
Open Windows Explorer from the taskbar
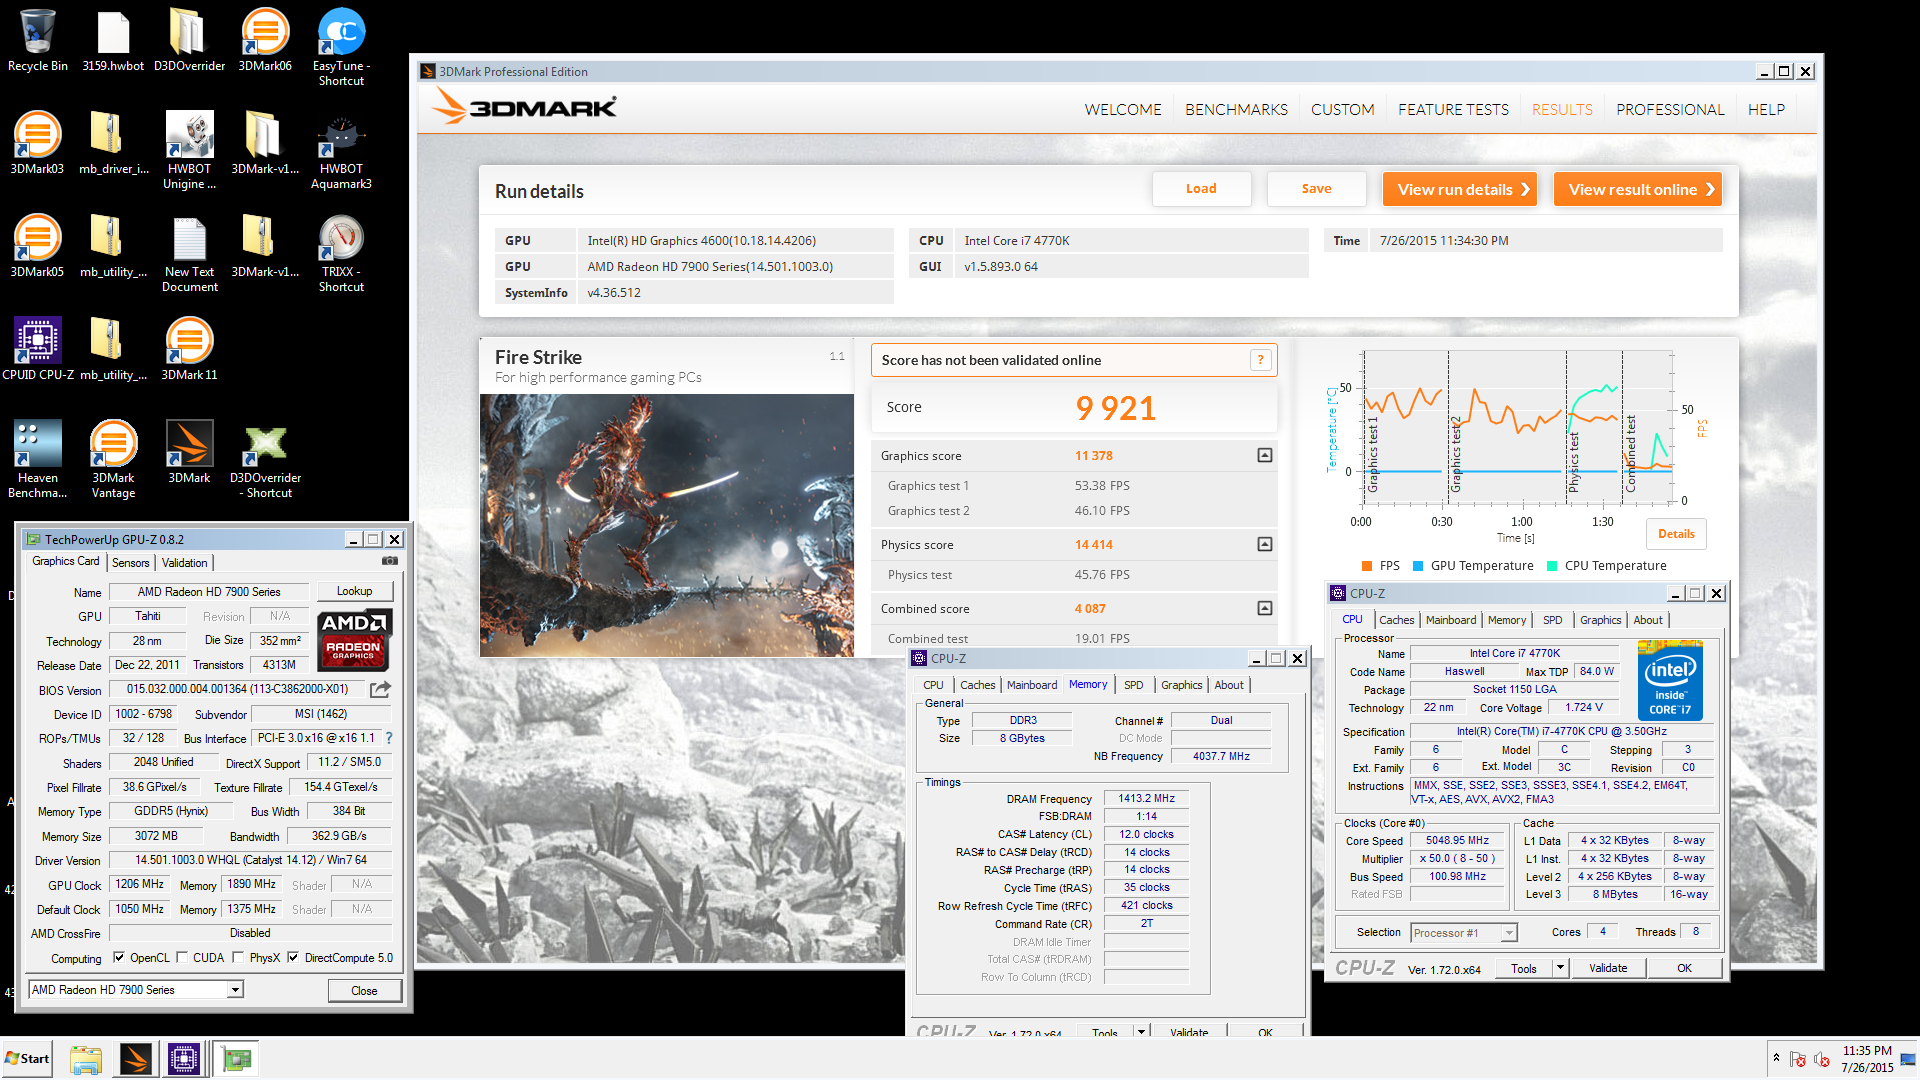tap(85, 1059)
